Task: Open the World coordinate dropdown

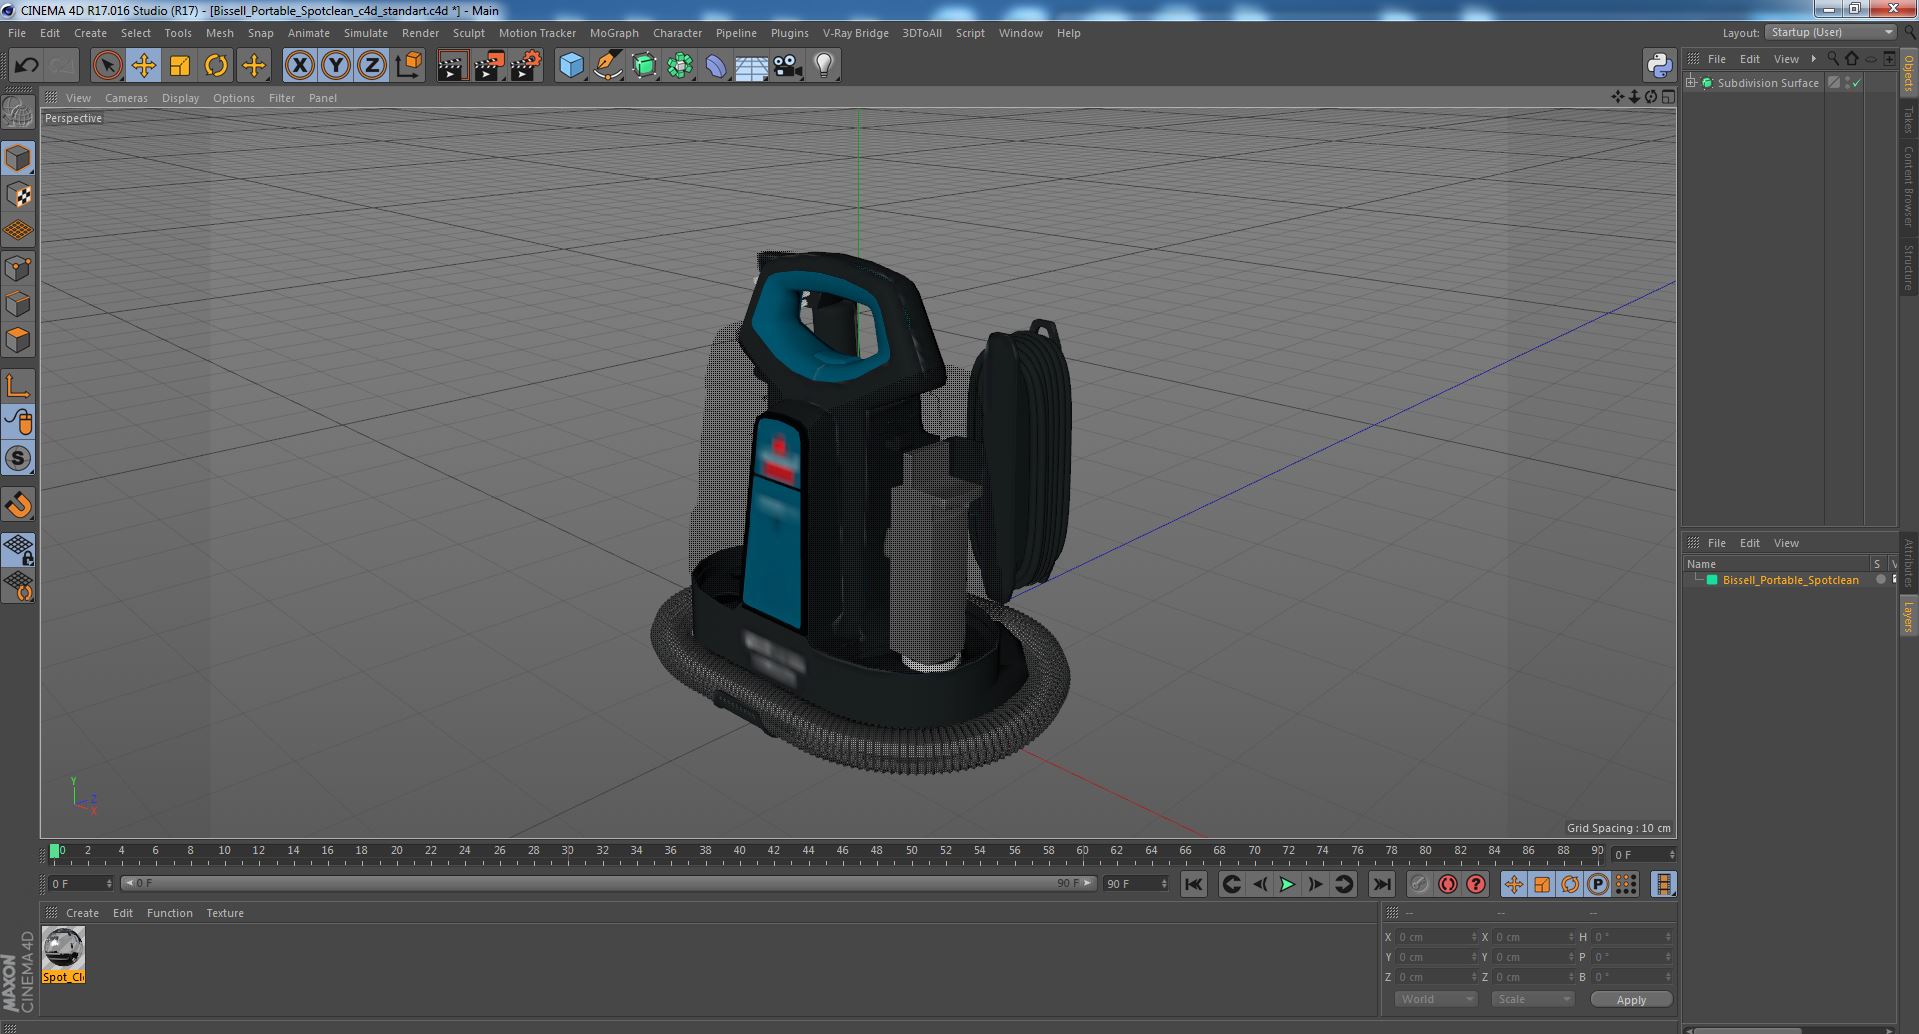Action: tap(1435, 999)
